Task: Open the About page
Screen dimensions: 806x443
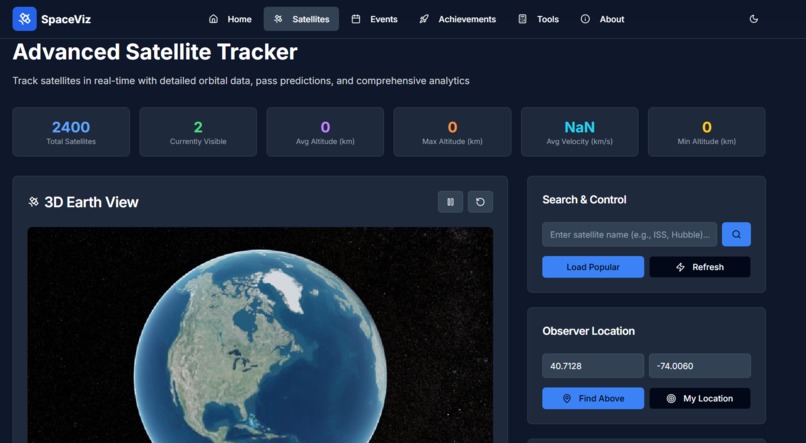Action: [x=602, y=19]
